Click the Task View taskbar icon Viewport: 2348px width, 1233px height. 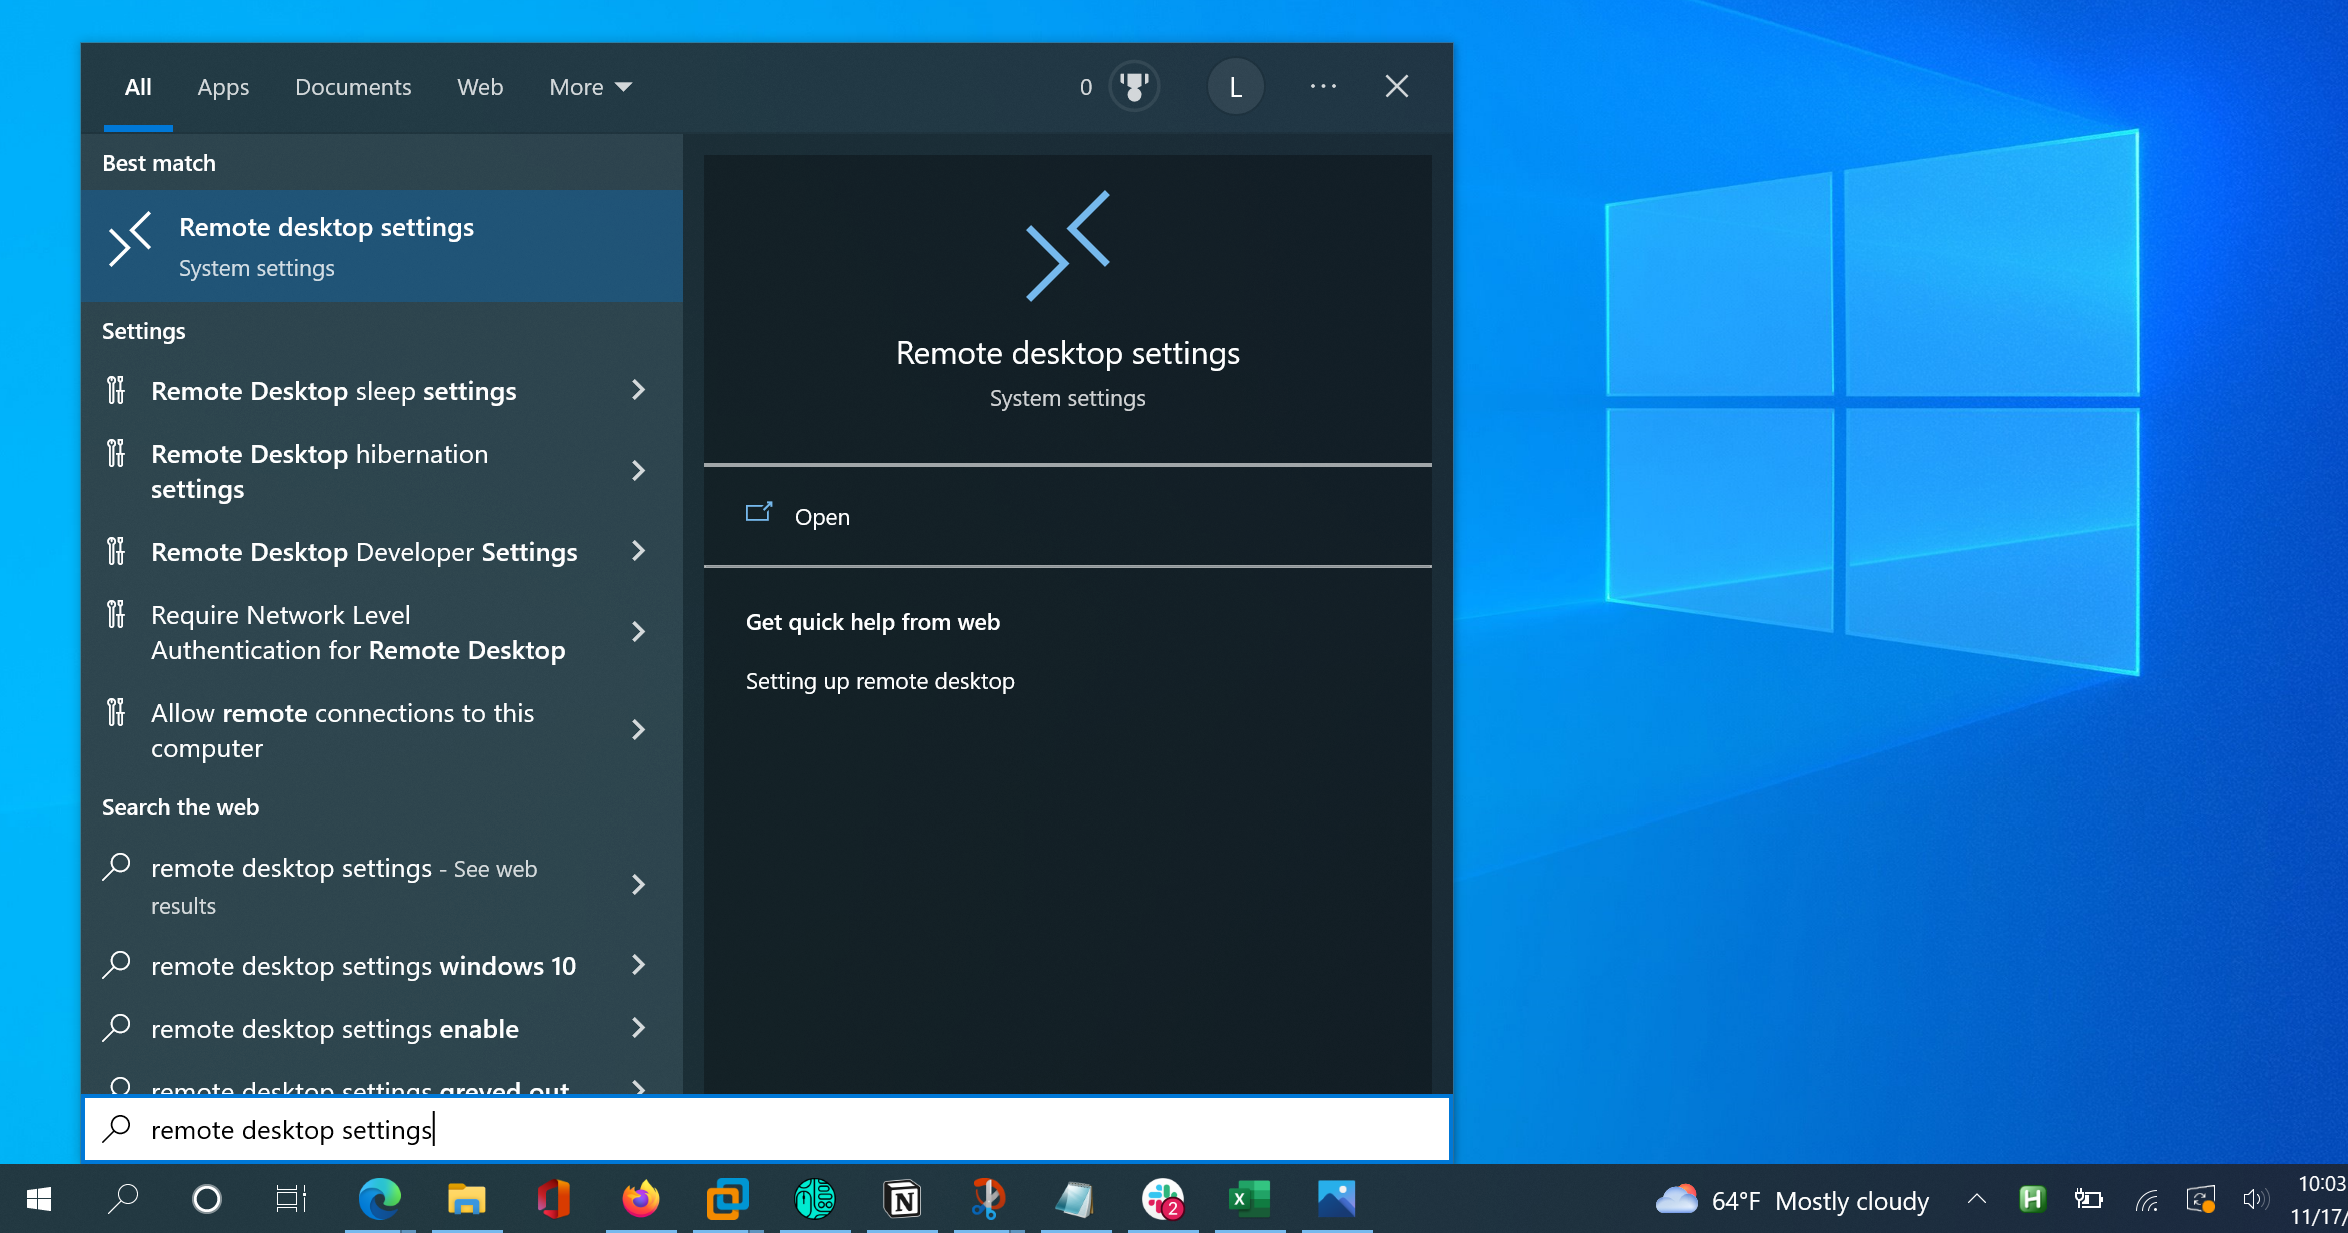point(291,1198)
